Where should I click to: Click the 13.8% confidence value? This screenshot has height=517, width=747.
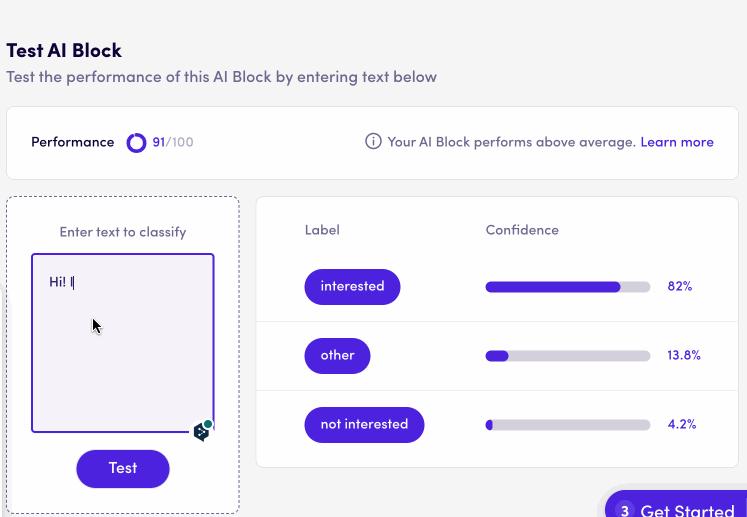pyautogui.click(x=684, y=356)
